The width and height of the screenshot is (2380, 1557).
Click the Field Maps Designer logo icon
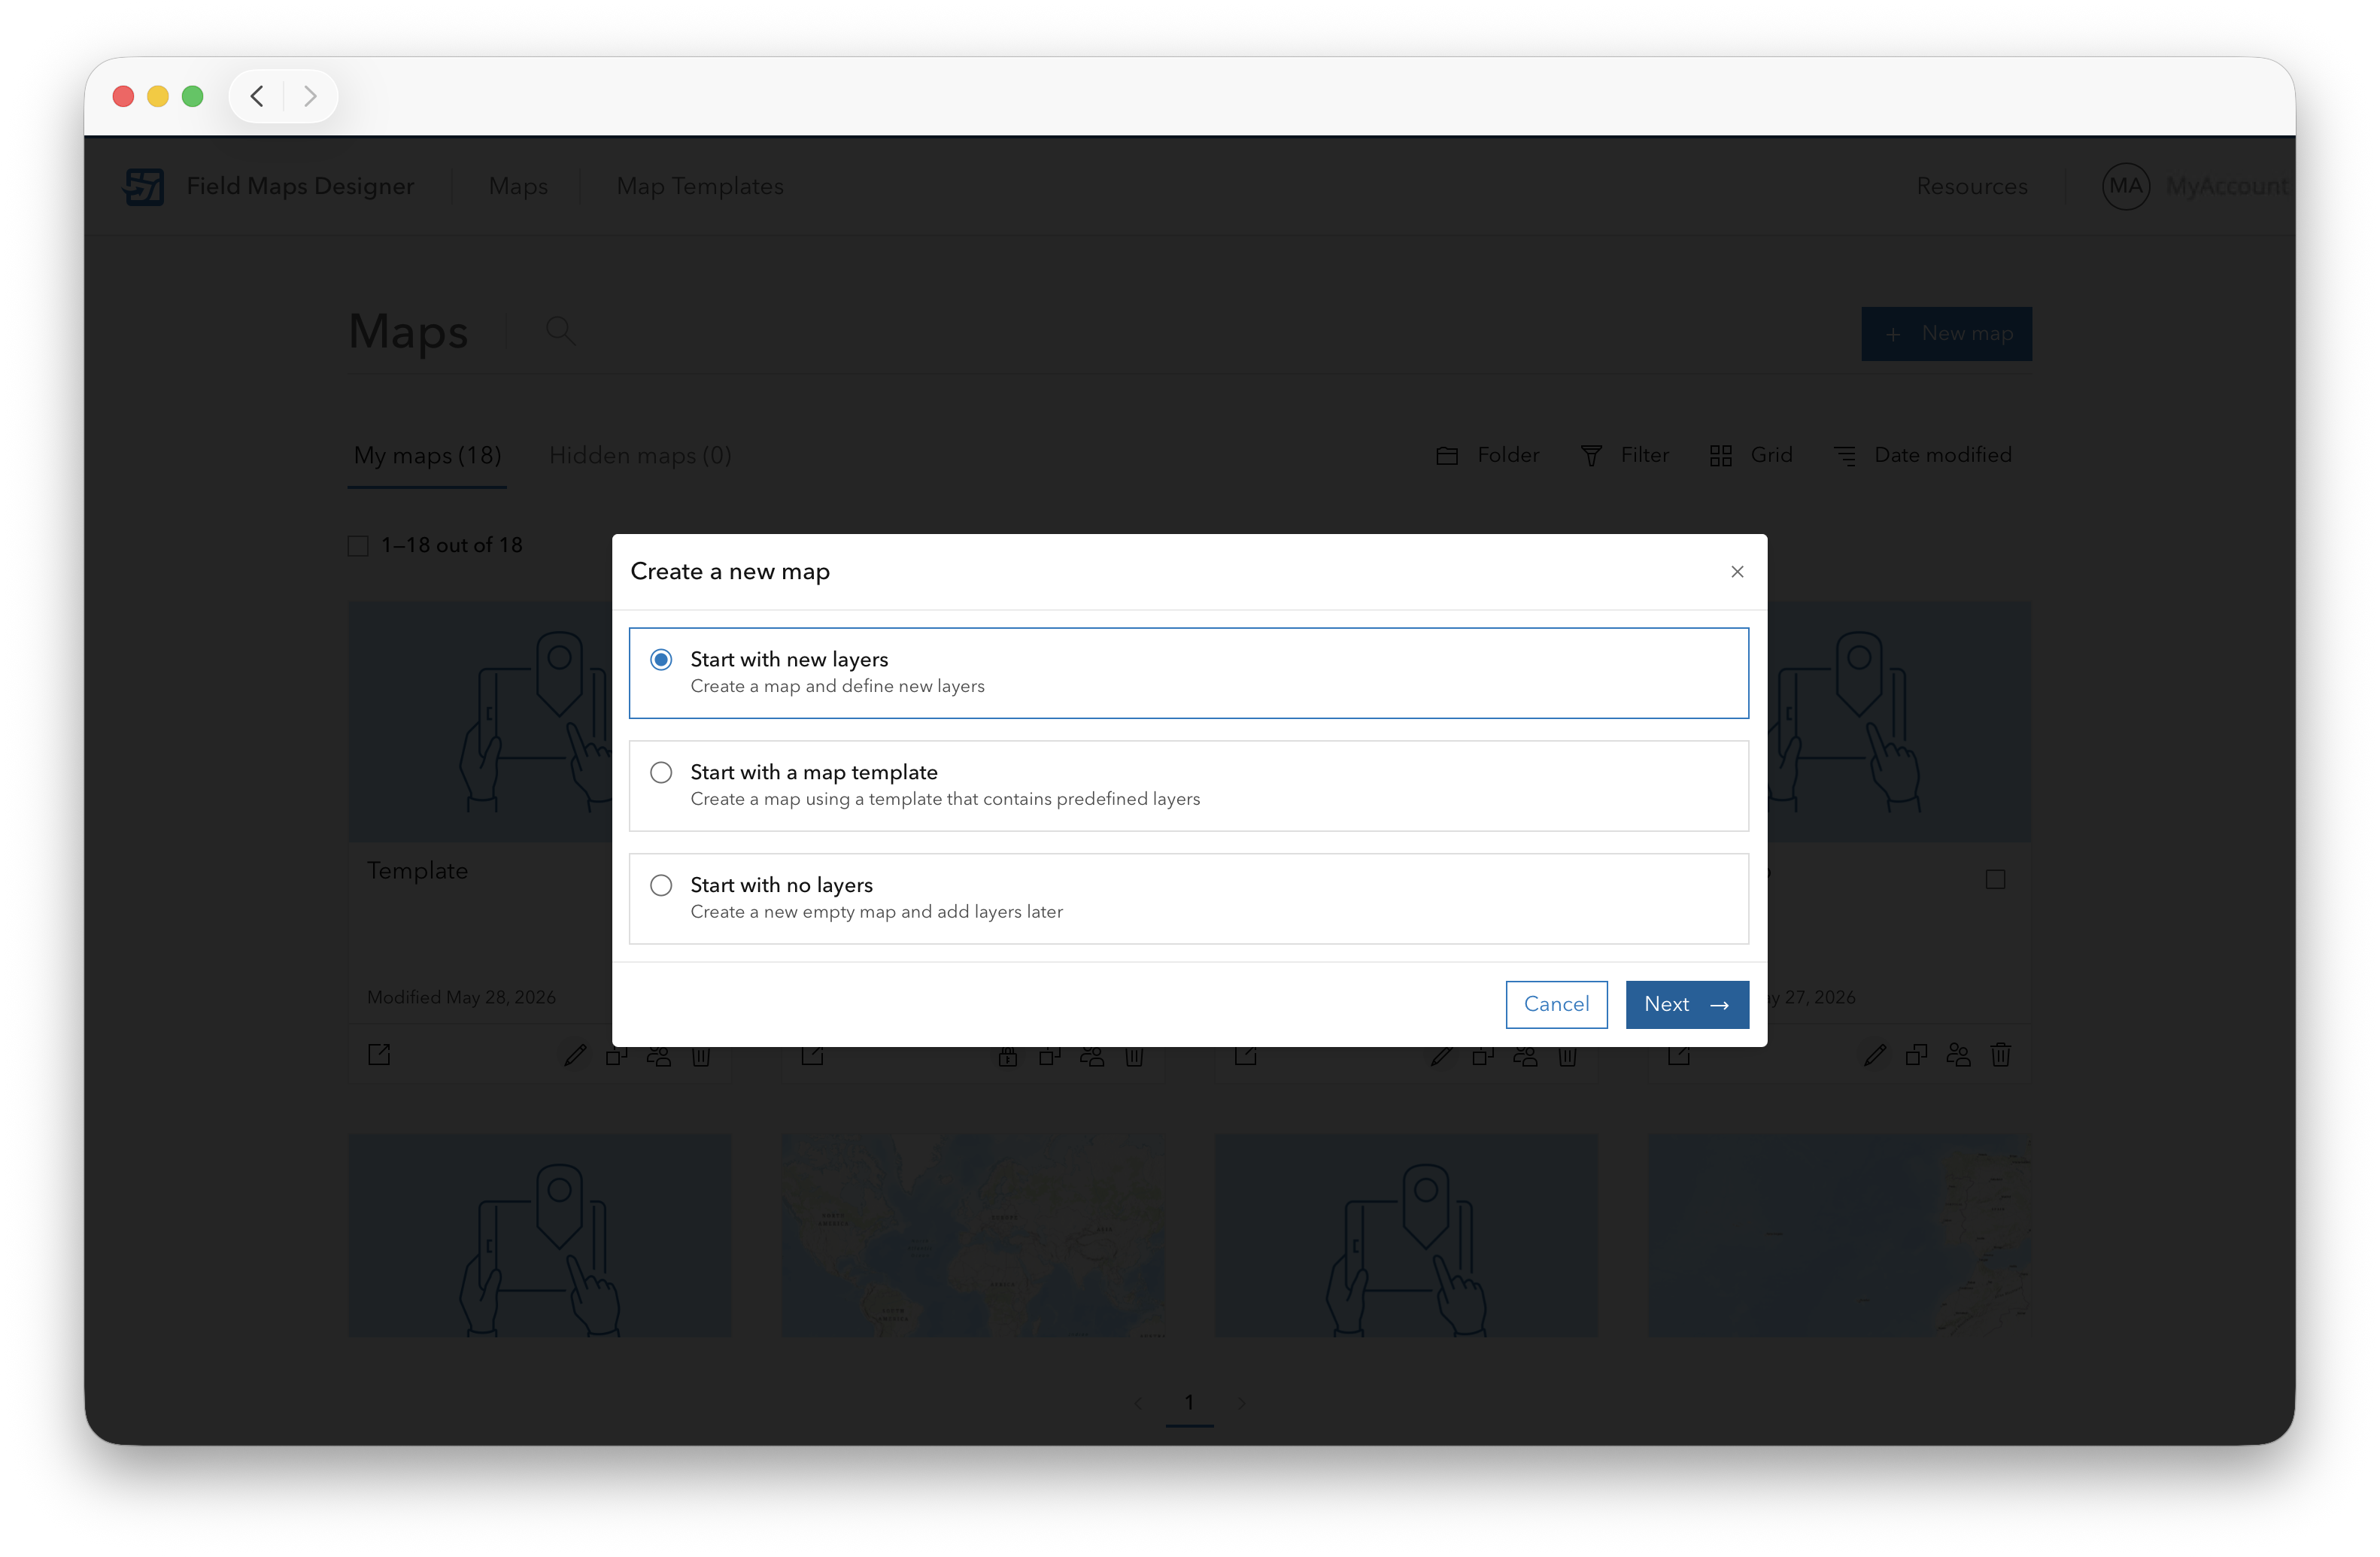(x=144, y=186)
